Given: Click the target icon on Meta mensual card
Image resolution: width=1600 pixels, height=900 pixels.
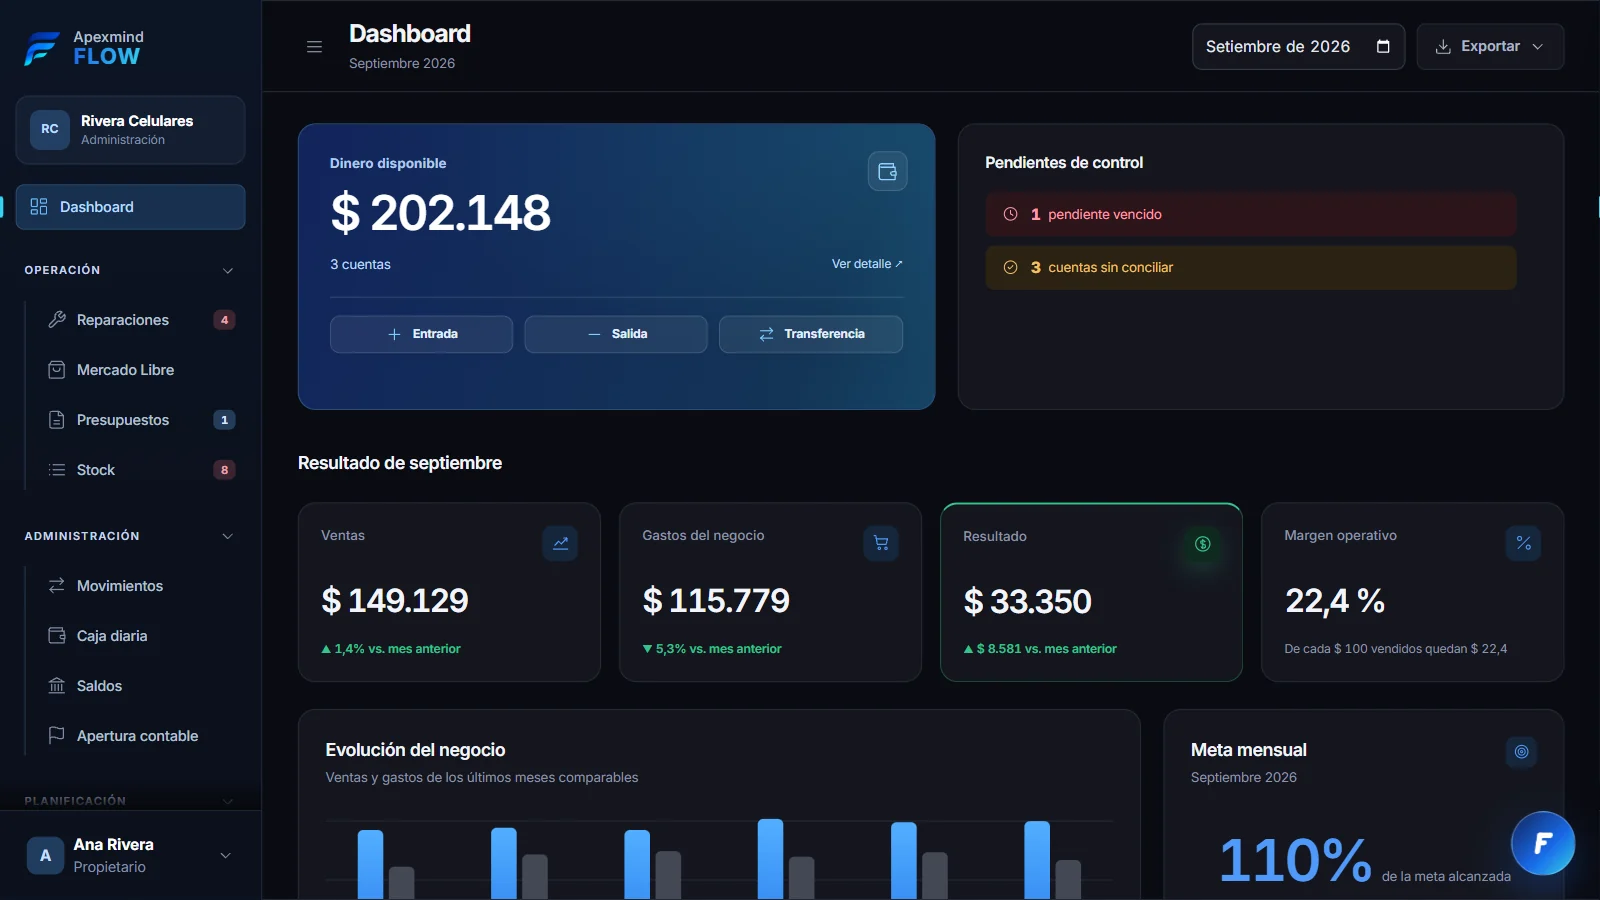Looking at the screenshot, I should tap(1521, 752).
